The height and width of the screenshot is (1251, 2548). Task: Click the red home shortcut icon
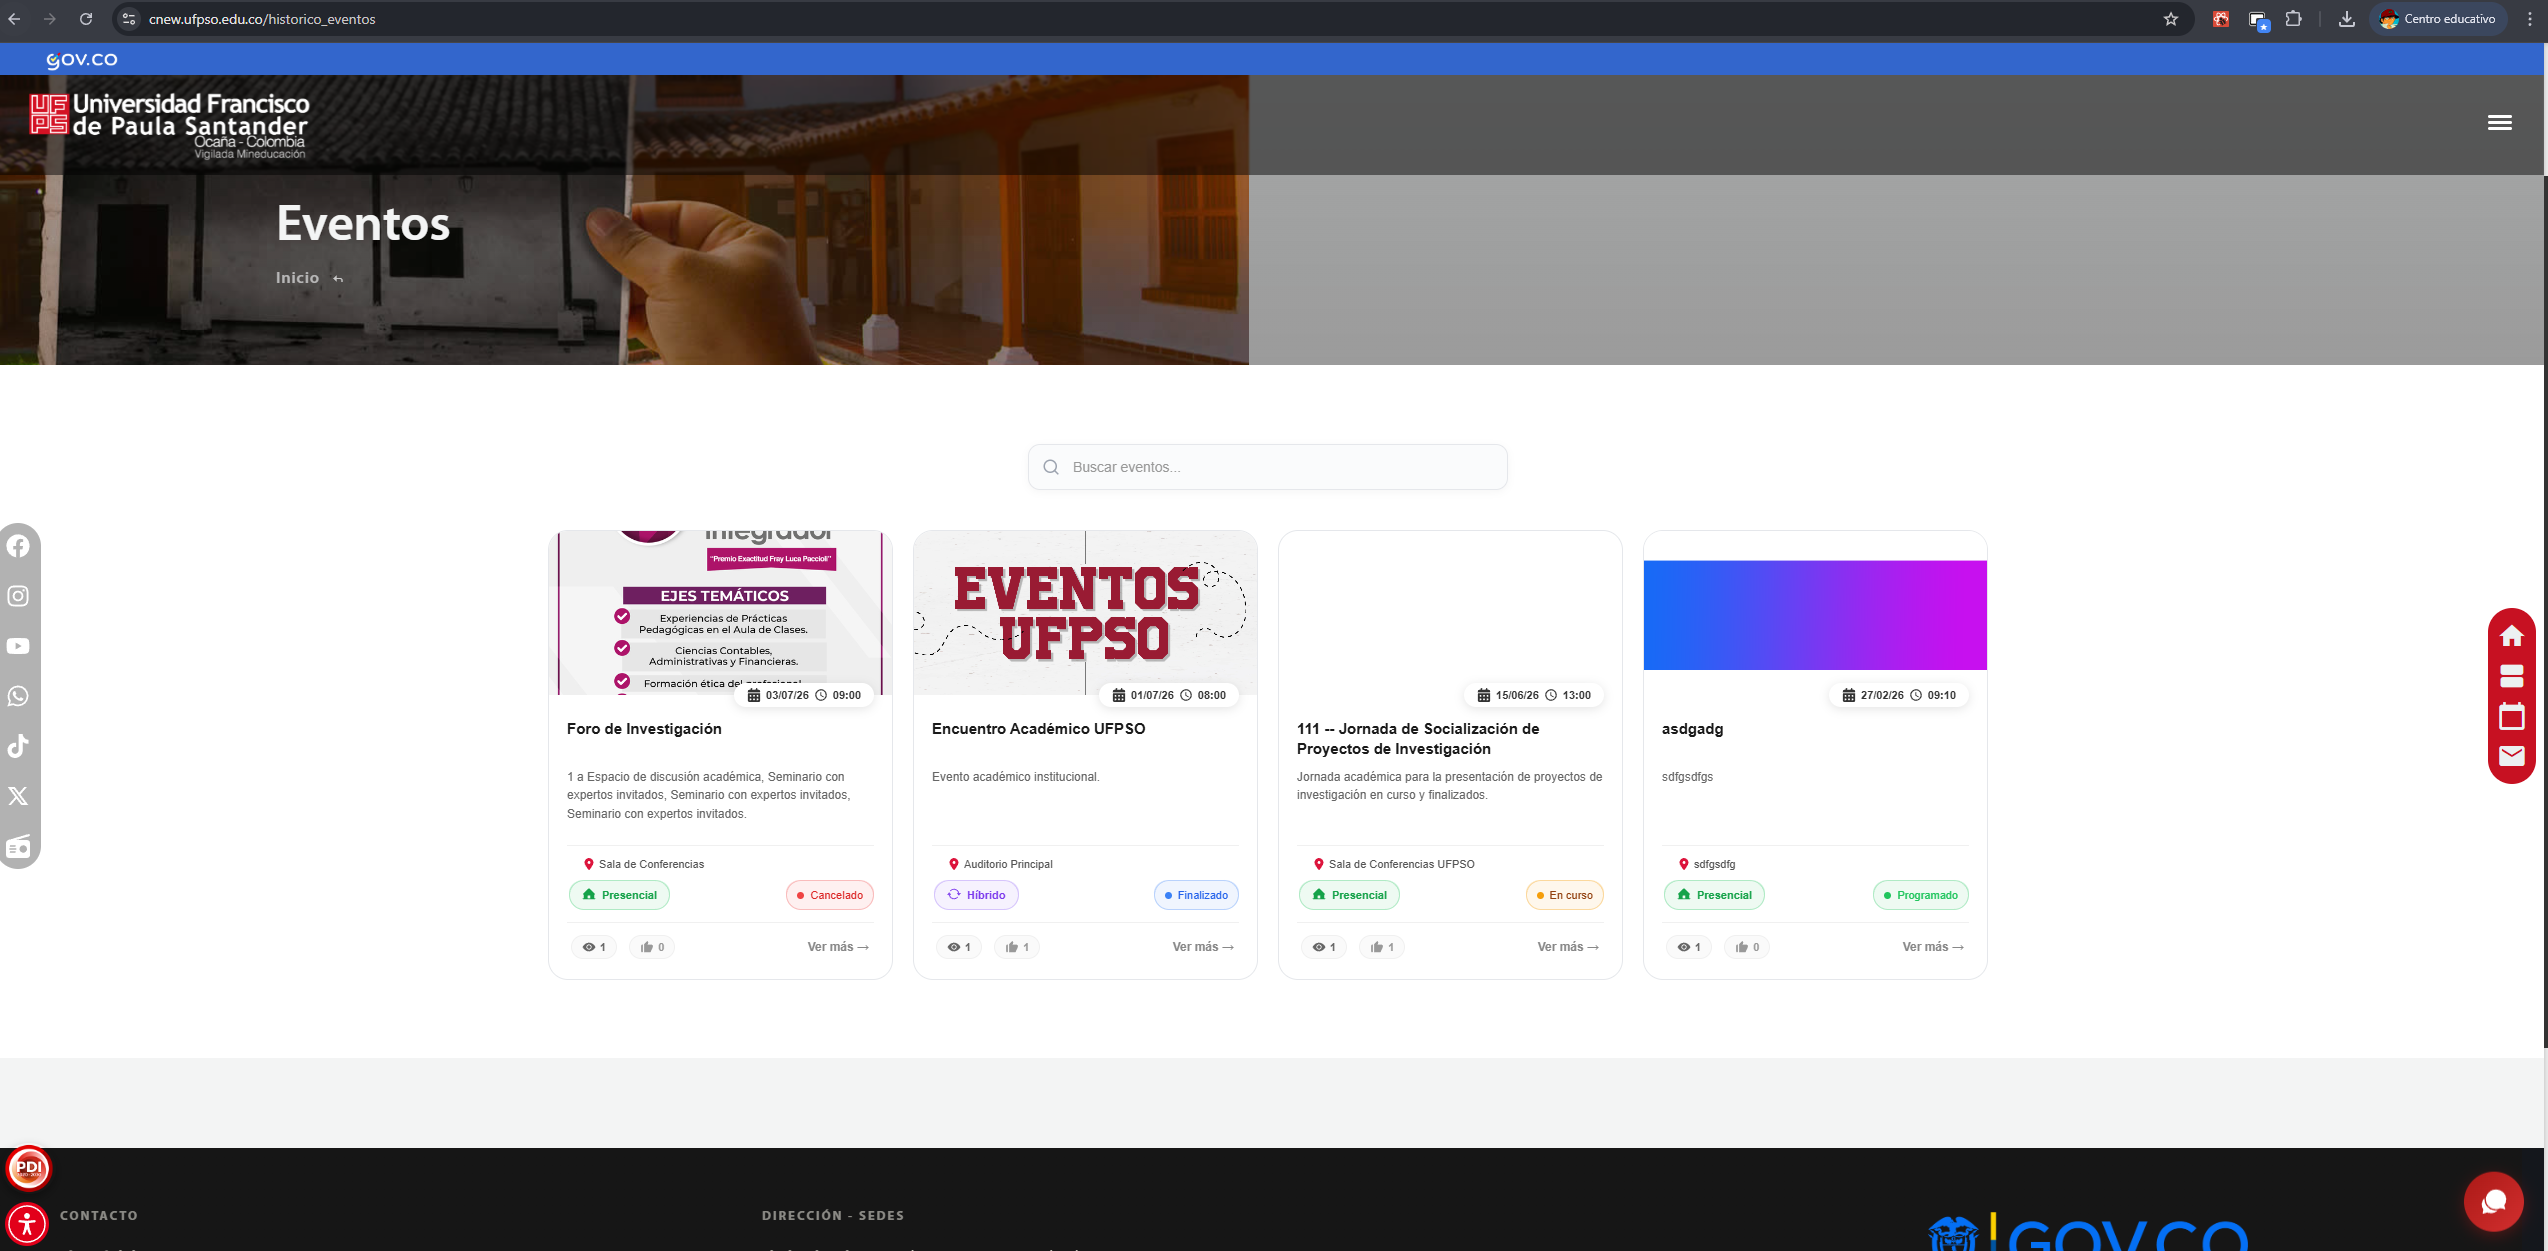2511,636
